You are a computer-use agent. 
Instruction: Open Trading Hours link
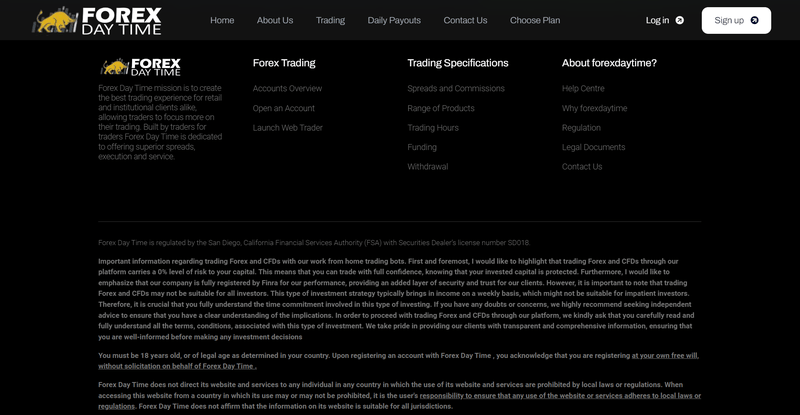pos(433,128)
